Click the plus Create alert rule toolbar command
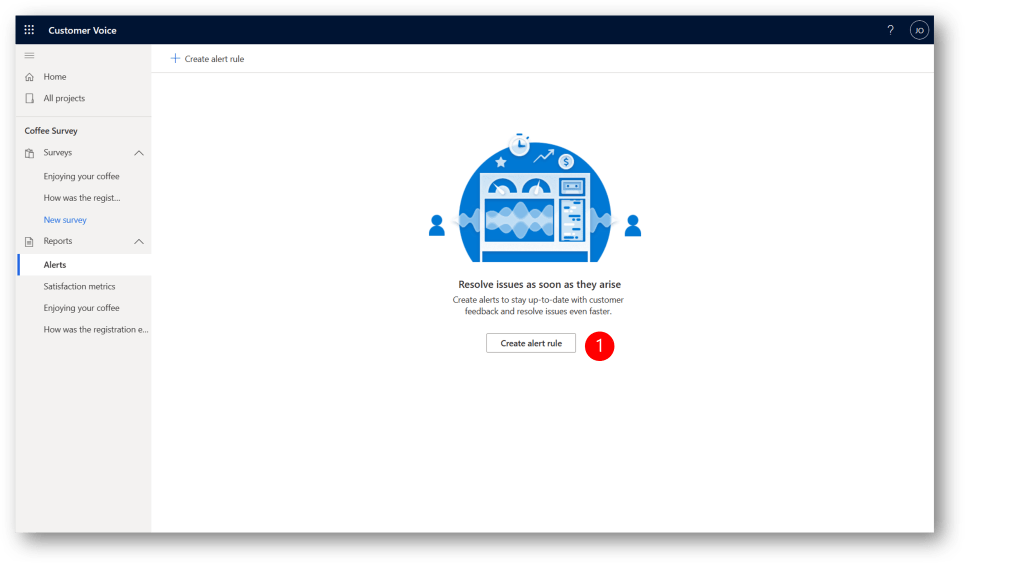Image resolution: width=1023 pixels, height=564 pixels. pos(207,59)
